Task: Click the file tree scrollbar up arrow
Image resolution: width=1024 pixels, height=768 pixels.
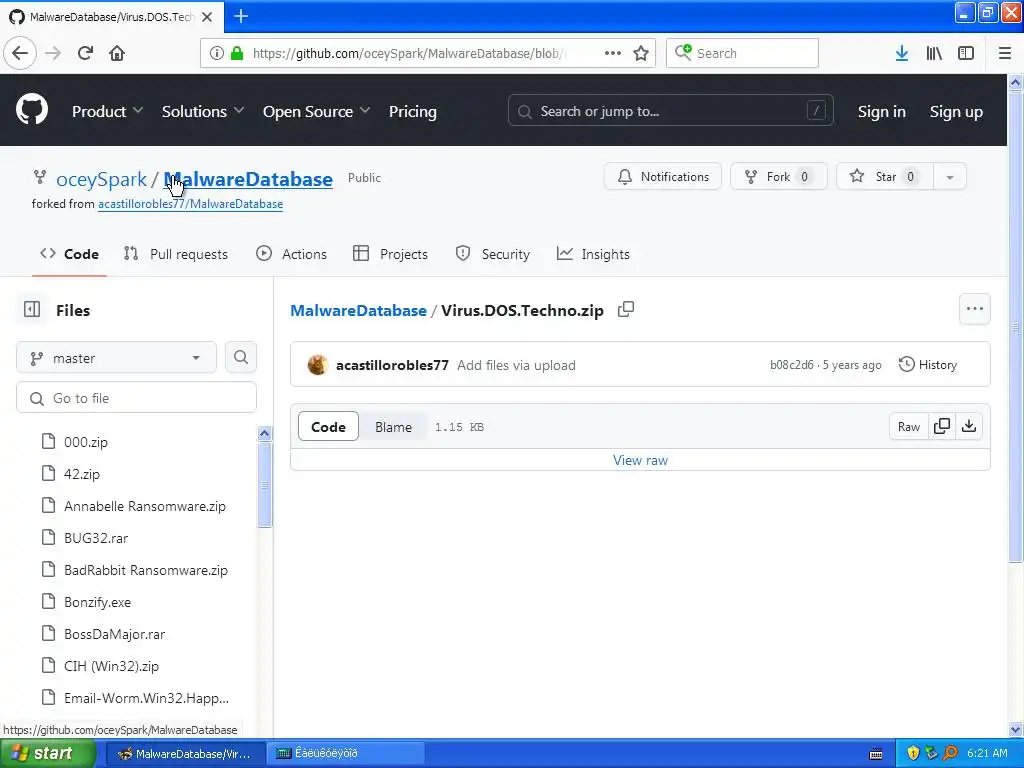Action: coord(264,433)
